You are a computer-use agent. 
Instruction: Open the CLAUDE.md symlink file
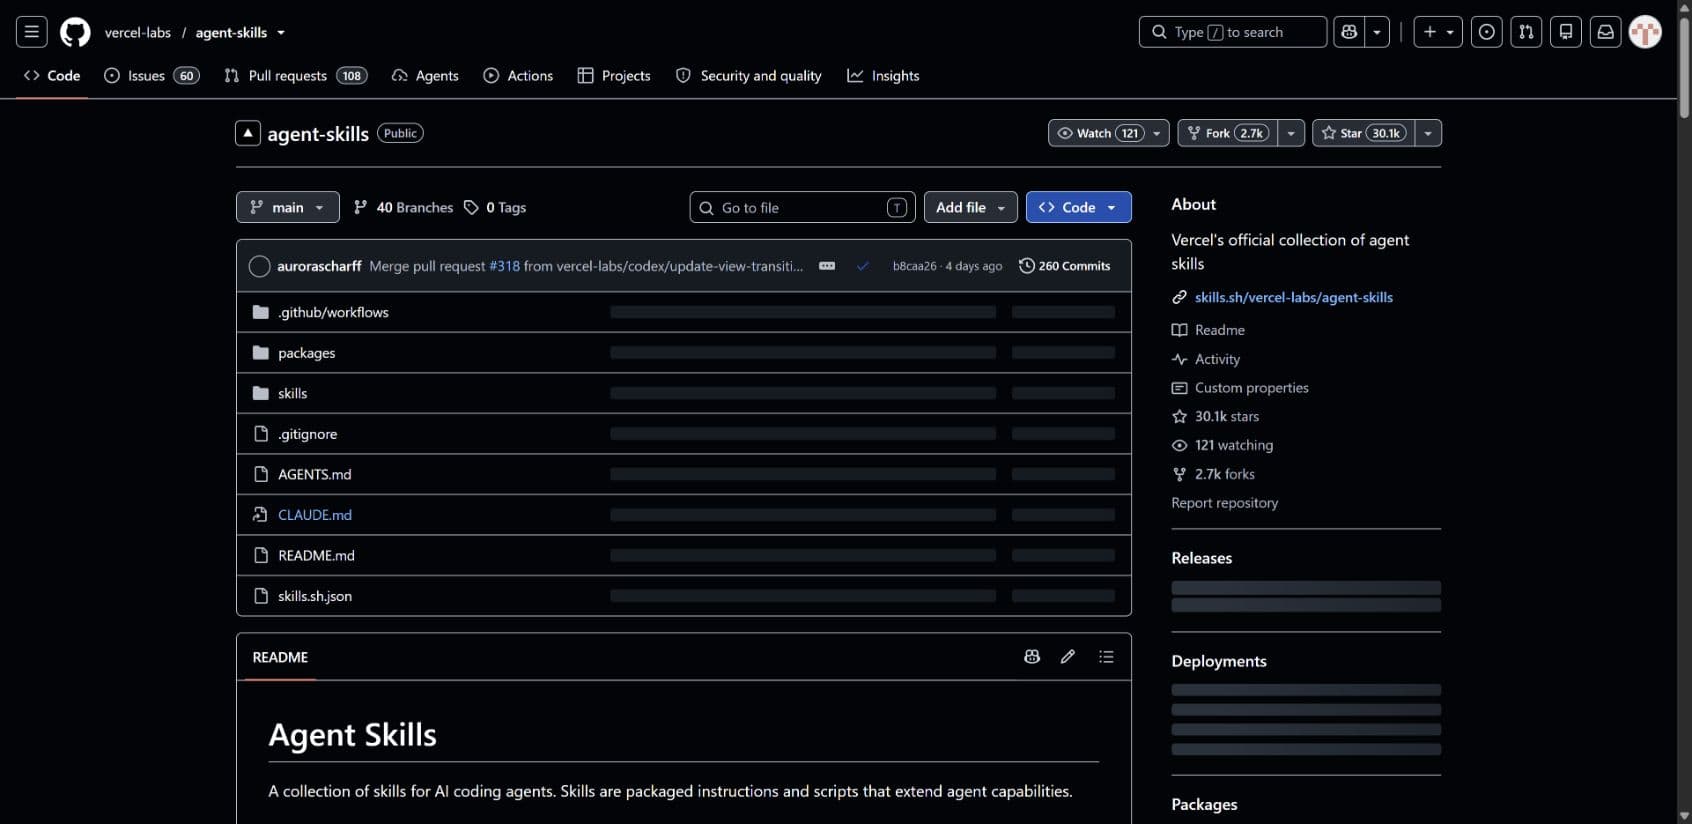(314, 515)
